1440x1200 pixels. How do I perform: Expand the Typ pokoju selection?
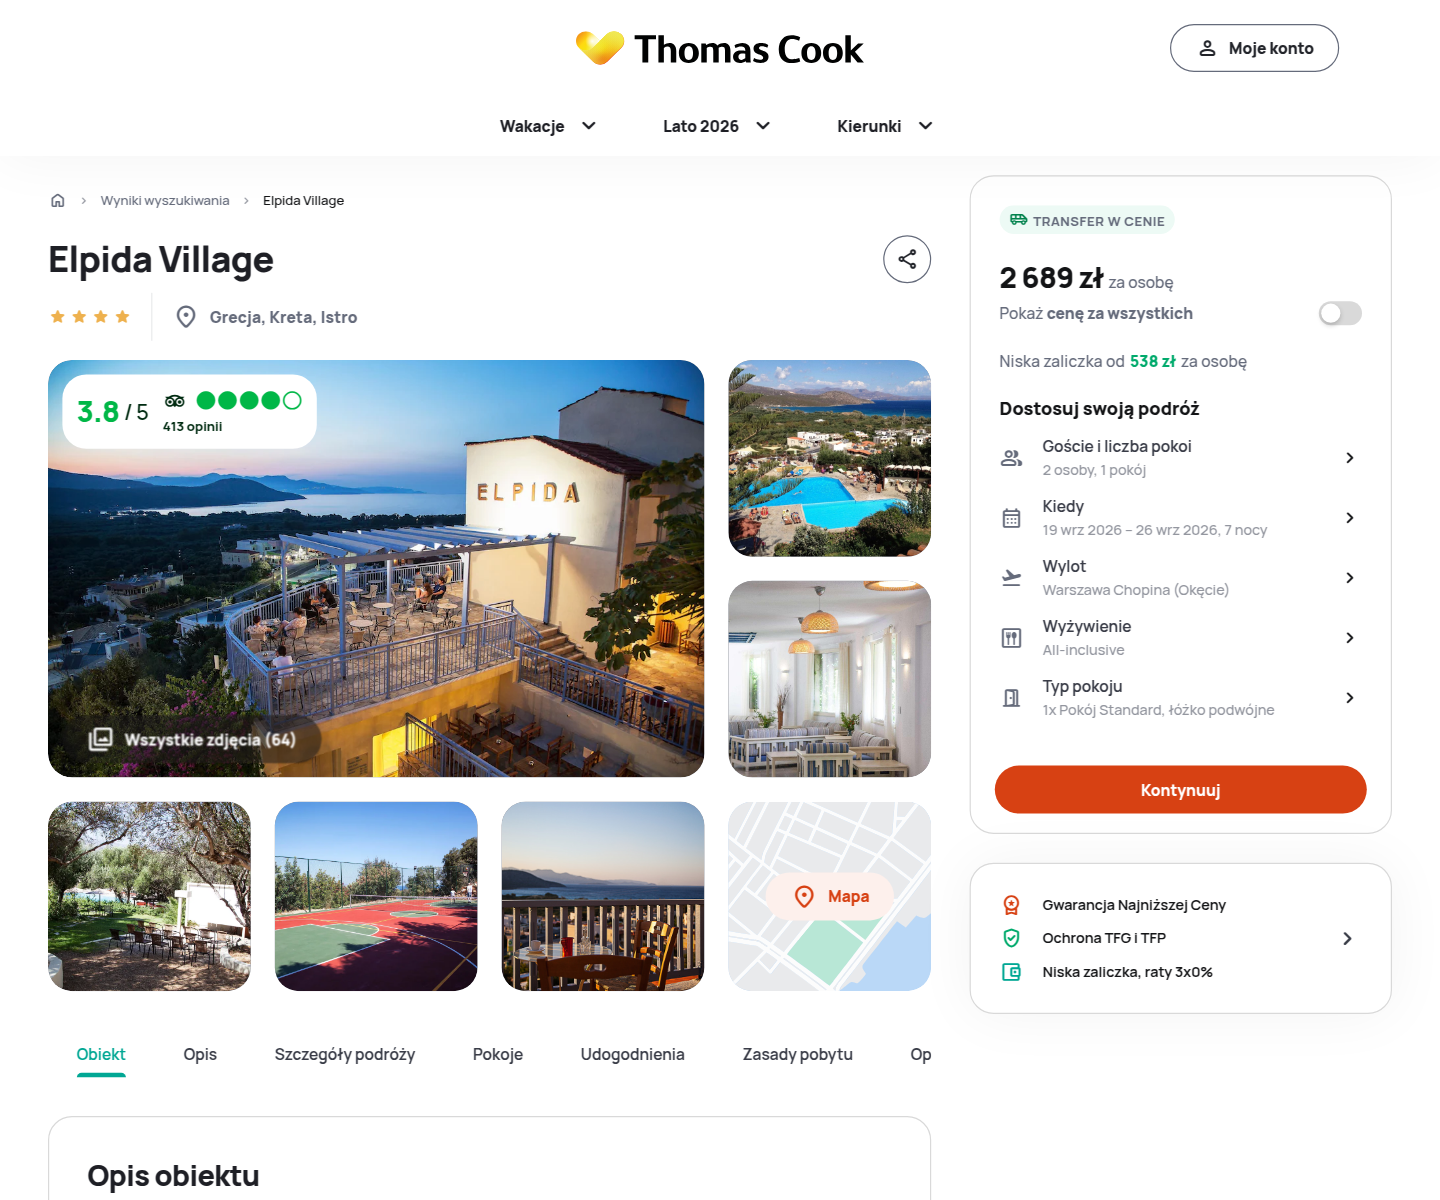(x=1180, y=698)
